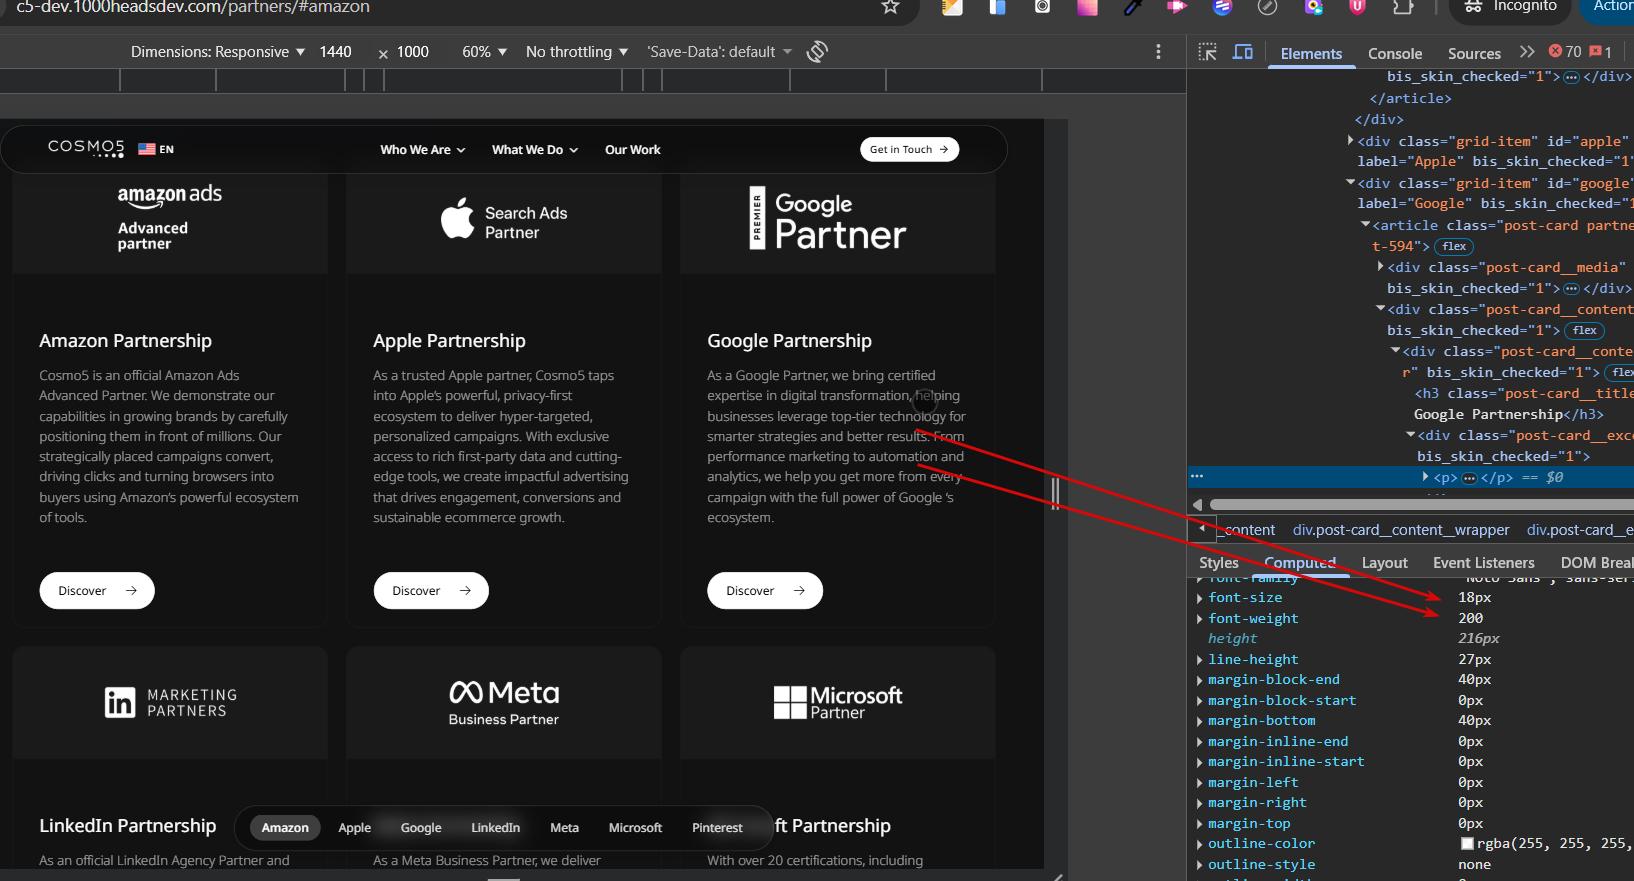The height and width of the screenshot is (881, 1634).
Task: Bookmark this page with star icon
Action: (890, 7)
